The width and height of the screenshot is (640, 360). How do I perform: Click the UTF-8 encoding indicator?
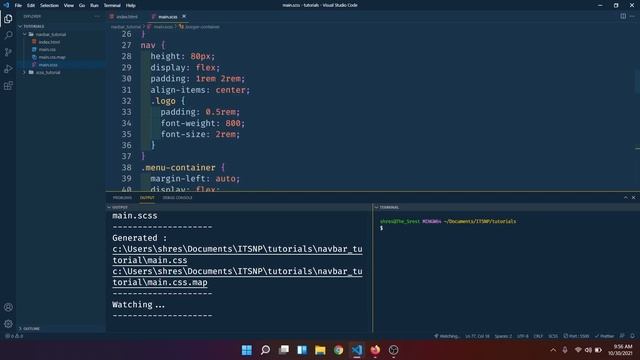pos(522,336)
